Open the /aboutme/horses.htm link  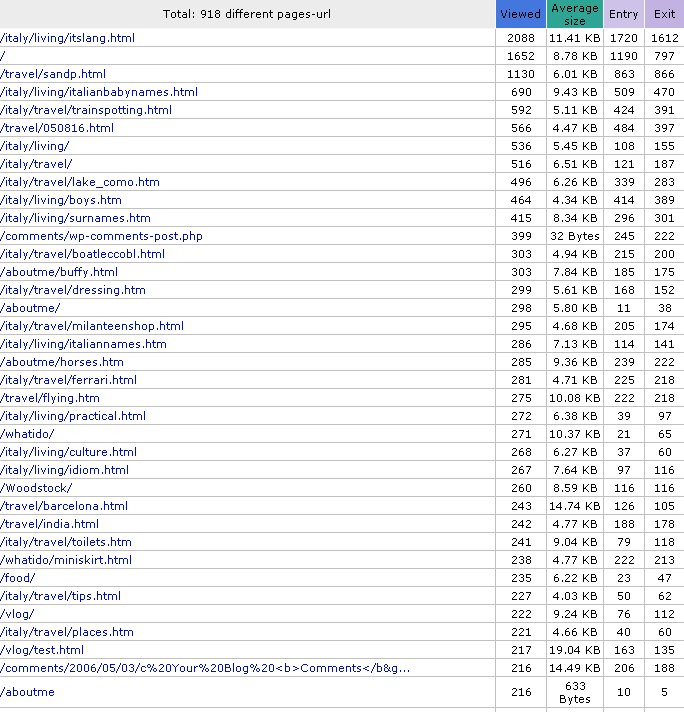click(x=62, y=362)
